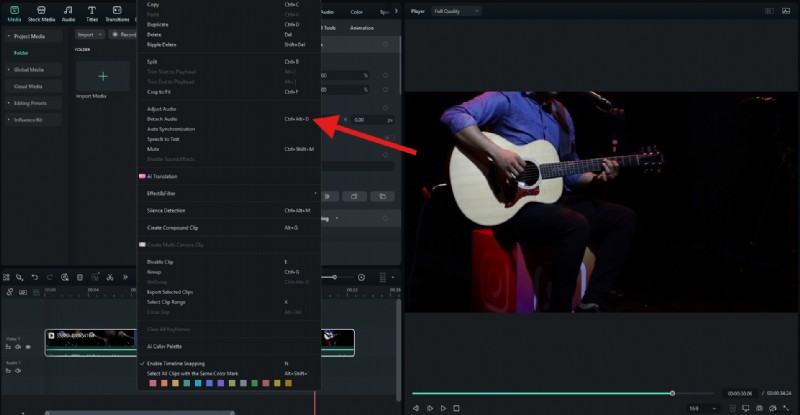The height and width of the screenshot is (415, 800).
Task: Click the timeline zoom slider handle
Action: [334, 277]
